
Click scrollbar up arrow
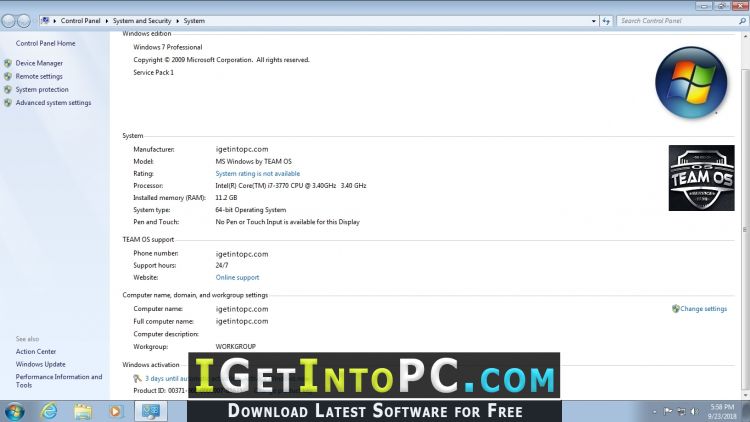(x=745, y=36)
